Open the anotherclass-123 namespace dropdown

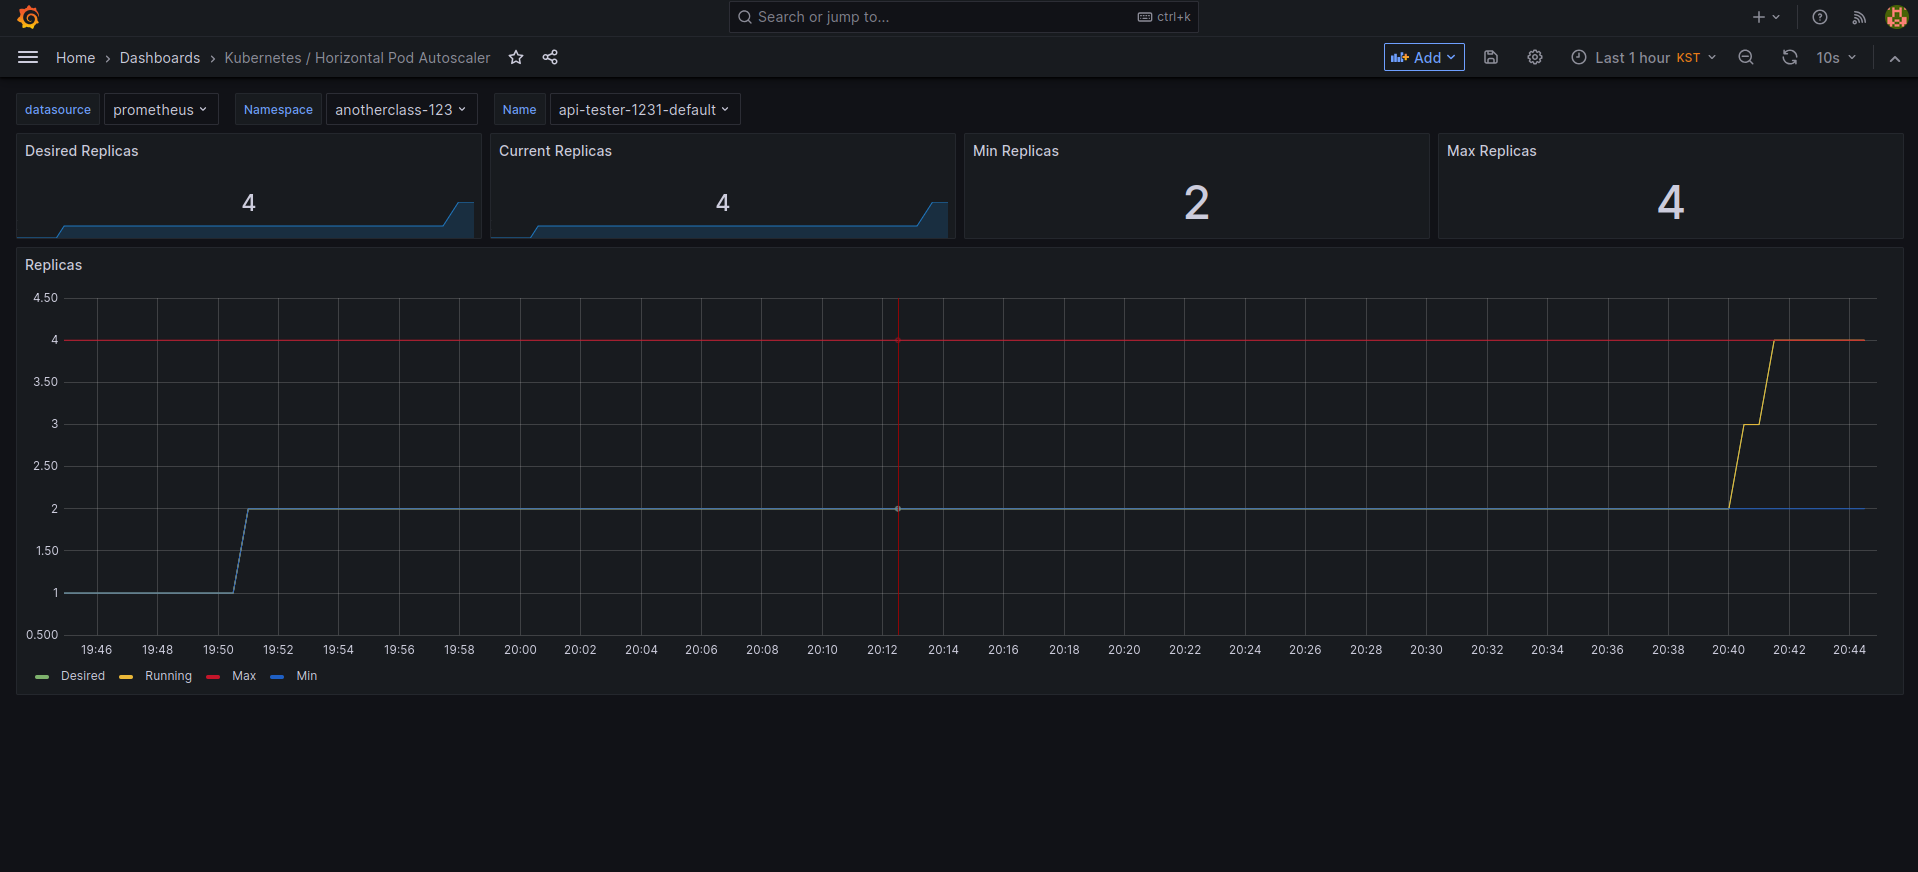[401, 109]
